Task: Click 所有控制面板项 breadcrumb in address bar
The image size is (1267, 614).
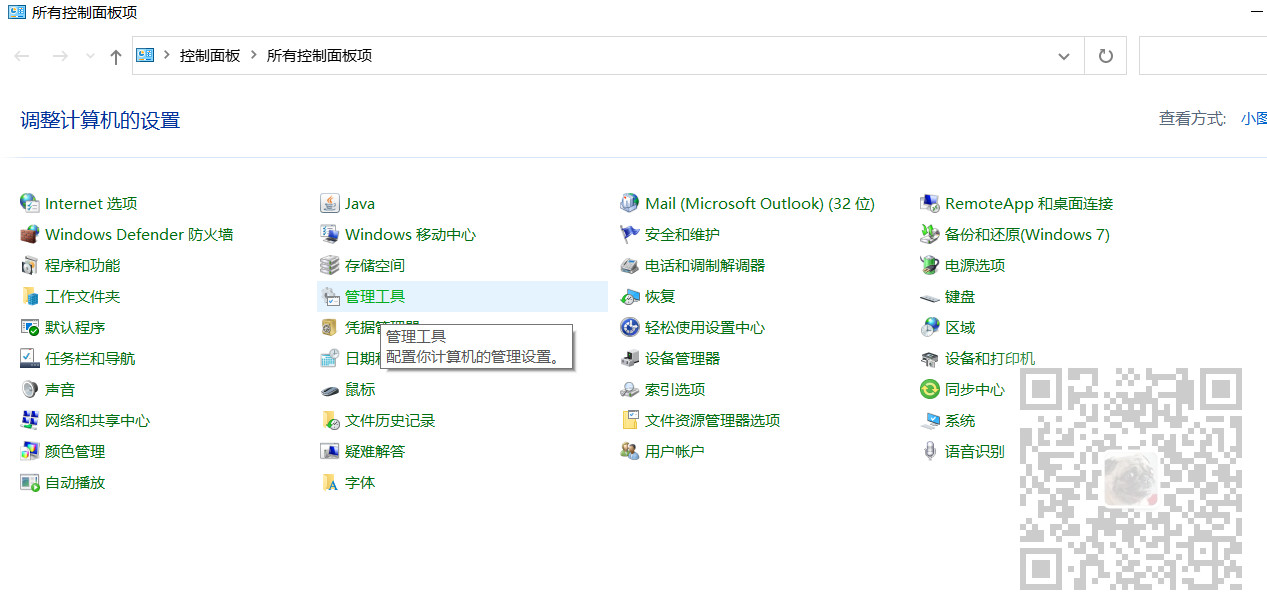Action: [x=319, y=56]
